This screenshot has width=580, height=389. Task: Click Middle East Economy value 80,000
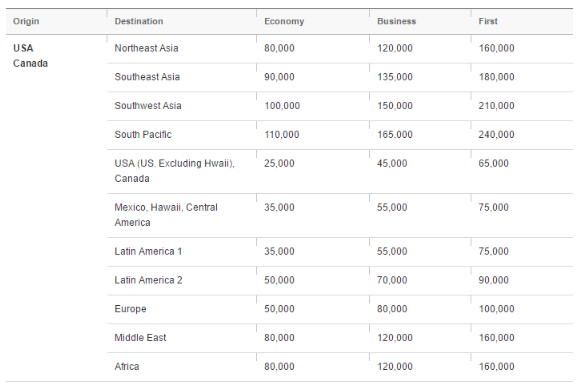point(279,338)
